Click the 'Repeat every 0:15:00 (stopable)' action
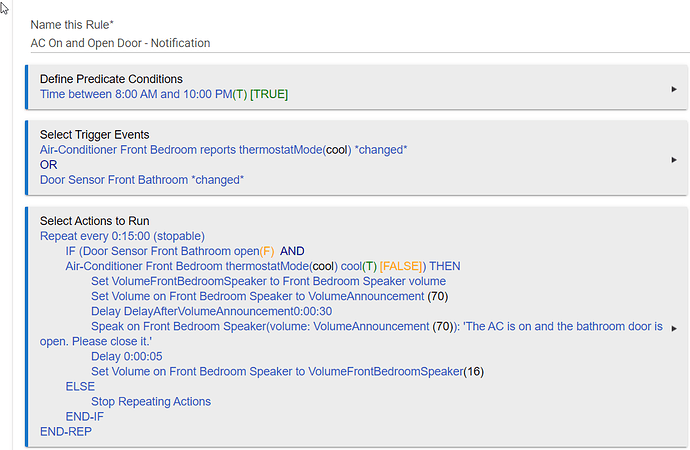Image resolution: width=690 pixels, height=450 pixels. coord(122,236)
